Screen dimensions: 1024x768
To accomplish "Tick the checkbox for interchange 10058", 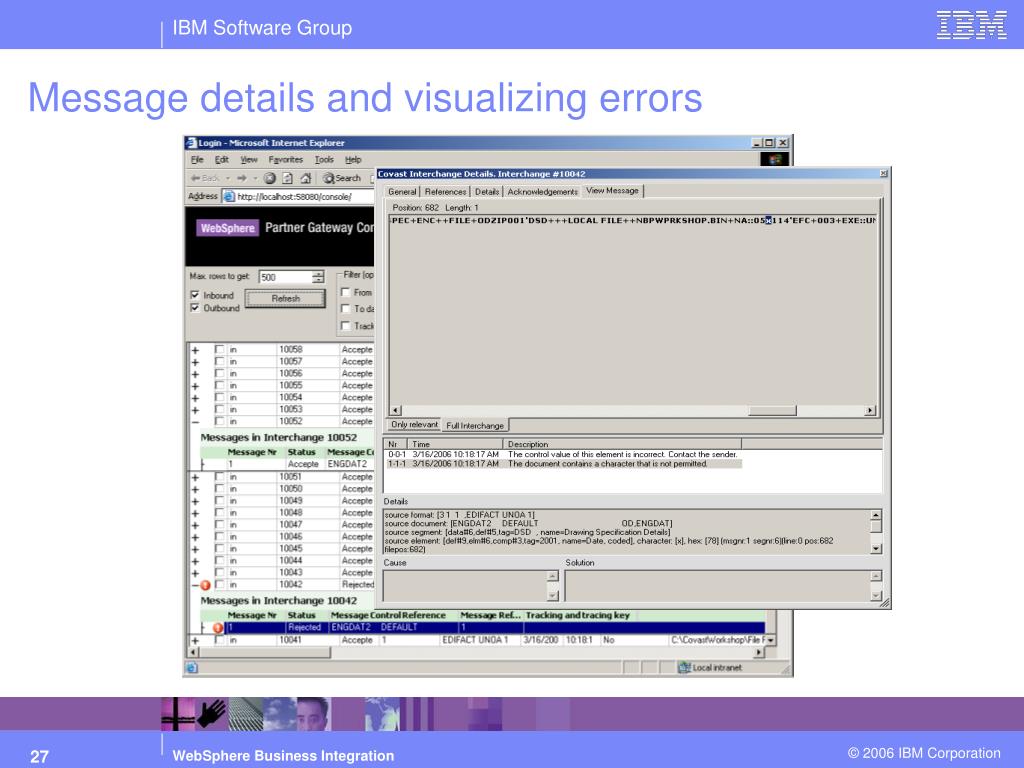I will point(220,350).
